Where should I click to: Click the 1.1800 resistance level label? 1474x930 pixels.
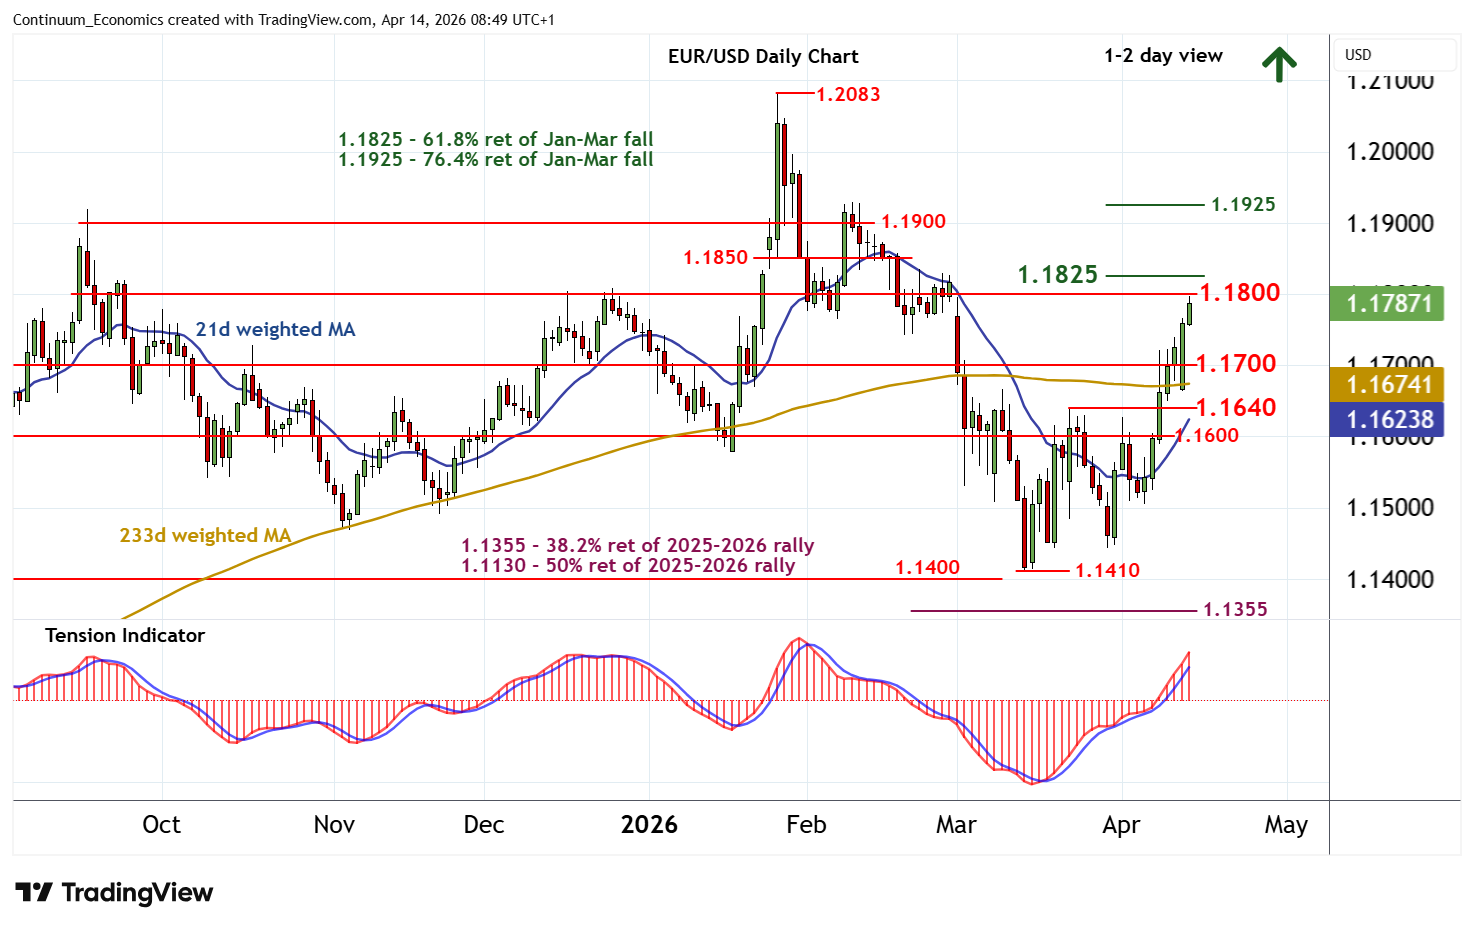click(1239, 293)
